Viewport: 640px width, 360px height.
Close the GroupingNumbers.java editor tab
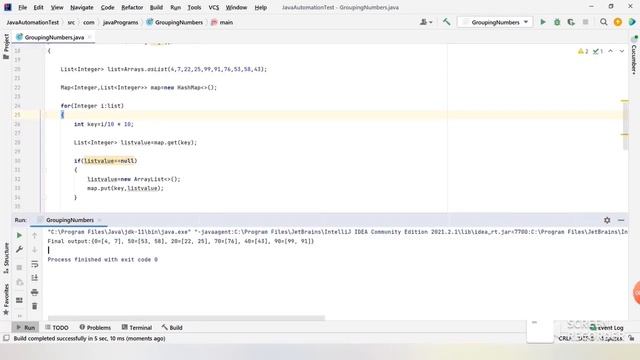pos(89,37)
